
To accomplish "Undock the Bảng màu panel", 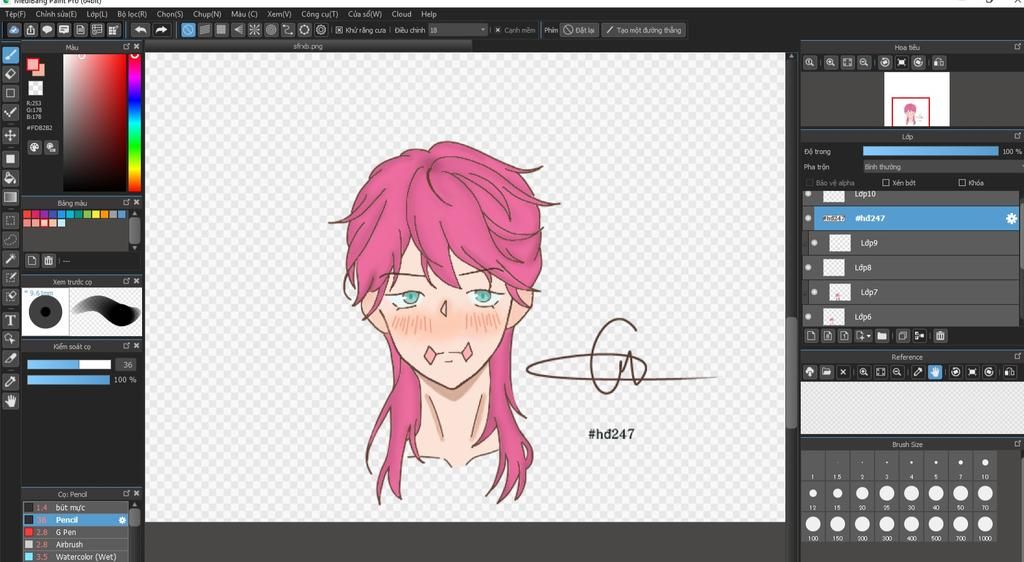I will click(127, 202).
